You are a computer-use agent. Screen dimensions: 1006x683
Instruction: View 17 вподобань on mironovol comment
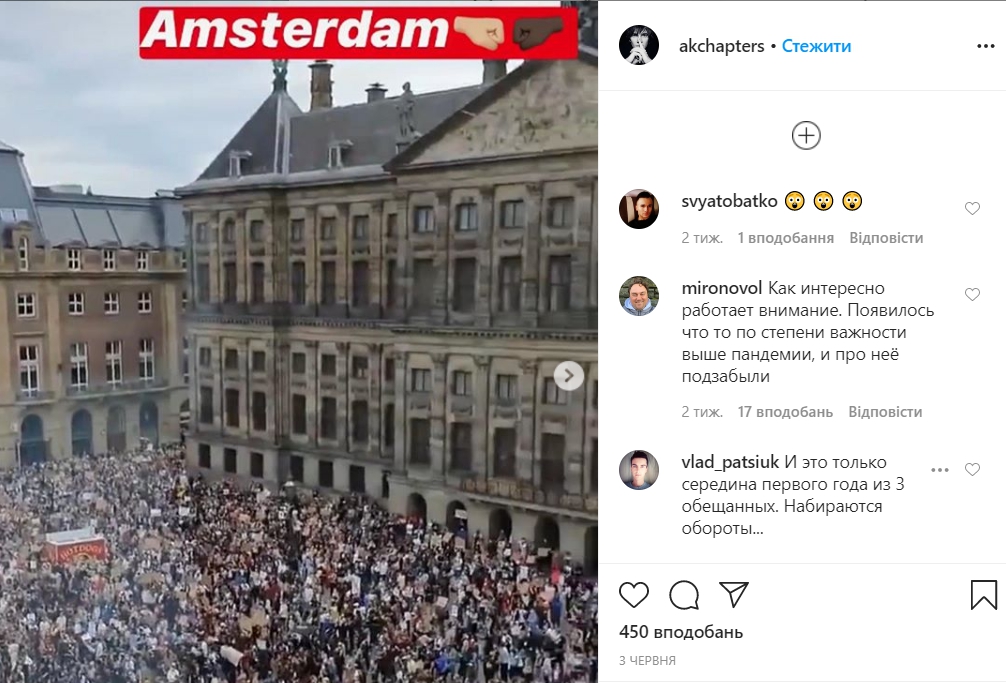pos(785,412)
